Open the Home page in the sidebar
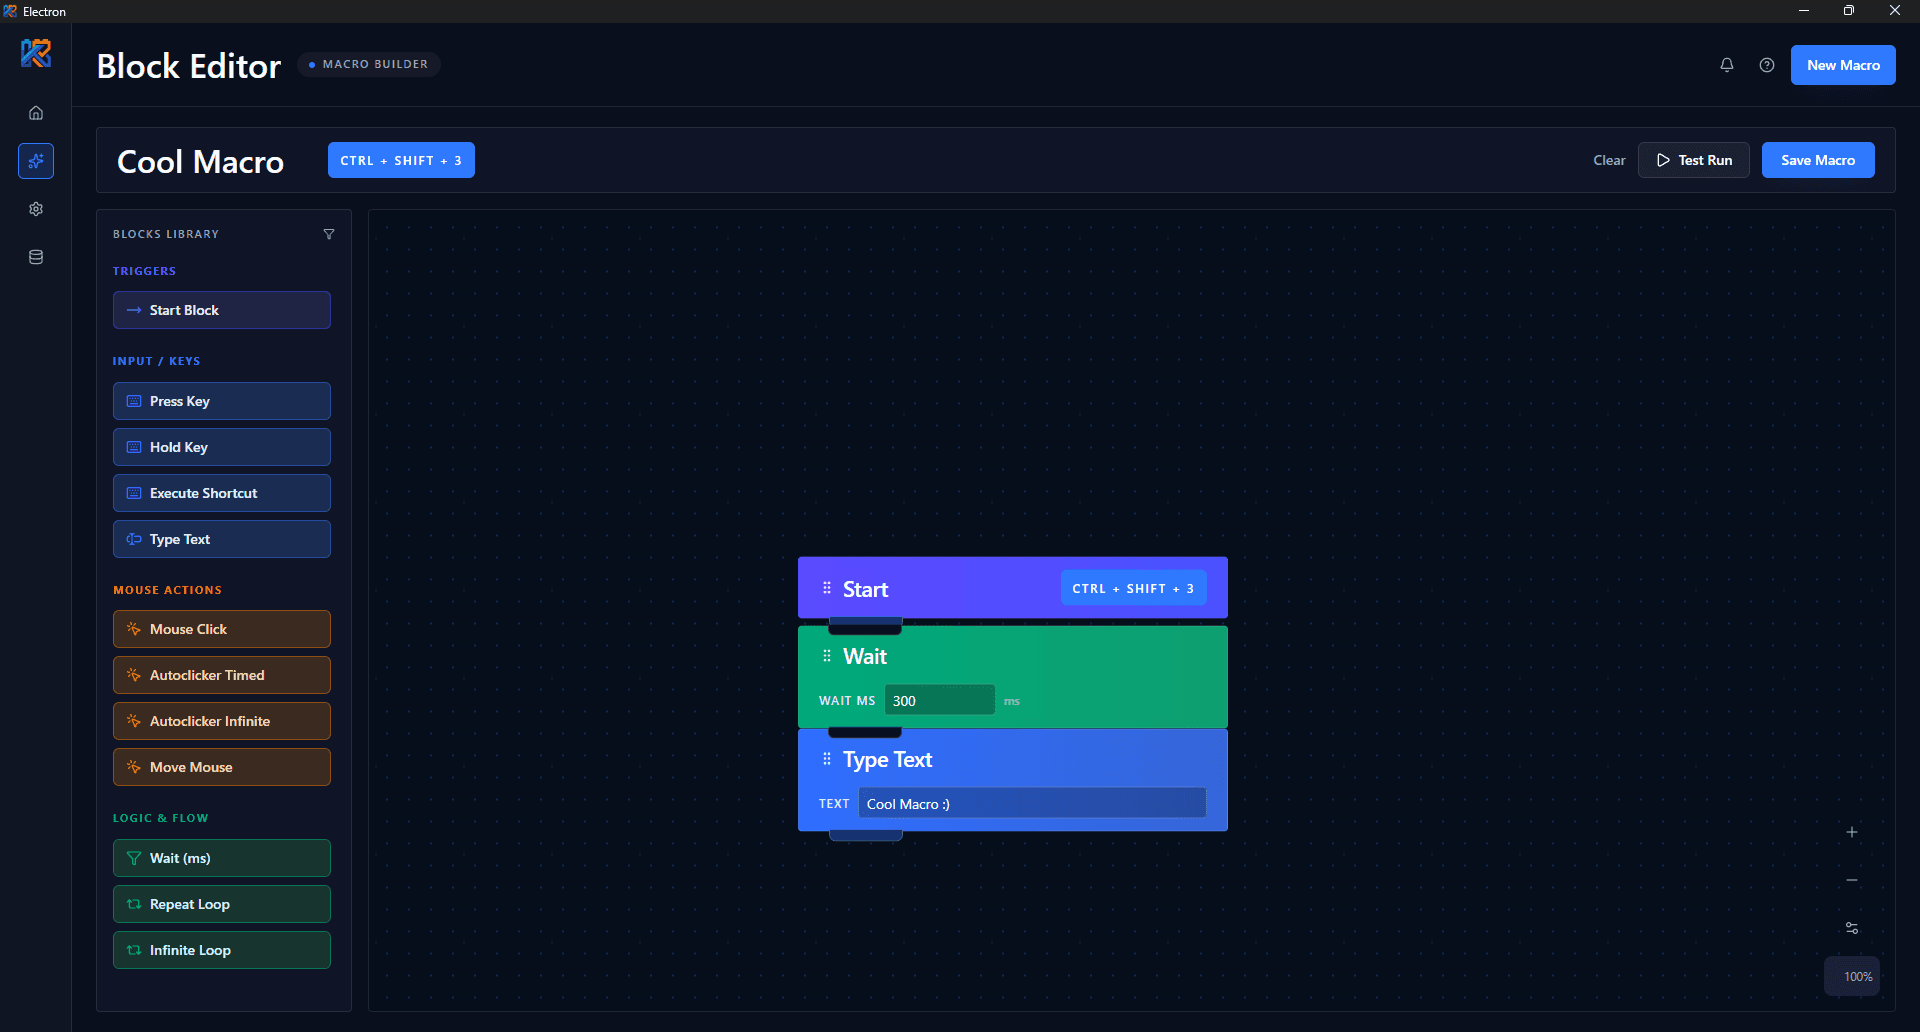 click(36, 113)
